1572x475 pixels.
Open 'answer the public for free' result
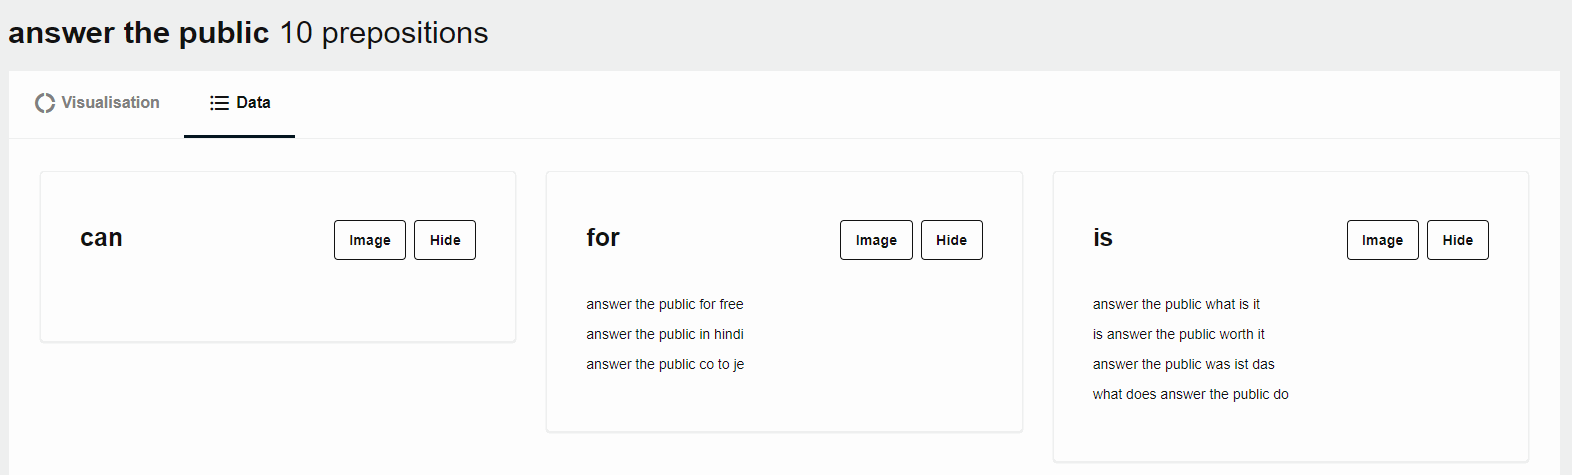[665, 304]
